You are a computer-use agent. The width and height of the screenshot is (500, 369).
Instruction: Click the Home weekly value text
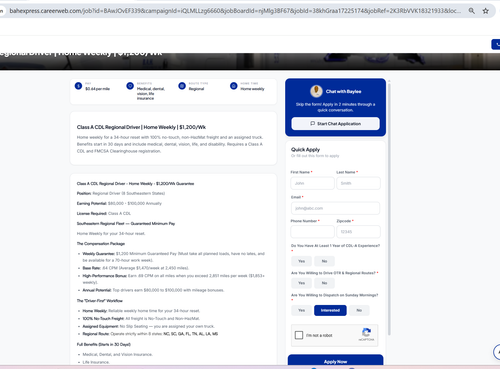pyautogui.click(x=252, y=89)
